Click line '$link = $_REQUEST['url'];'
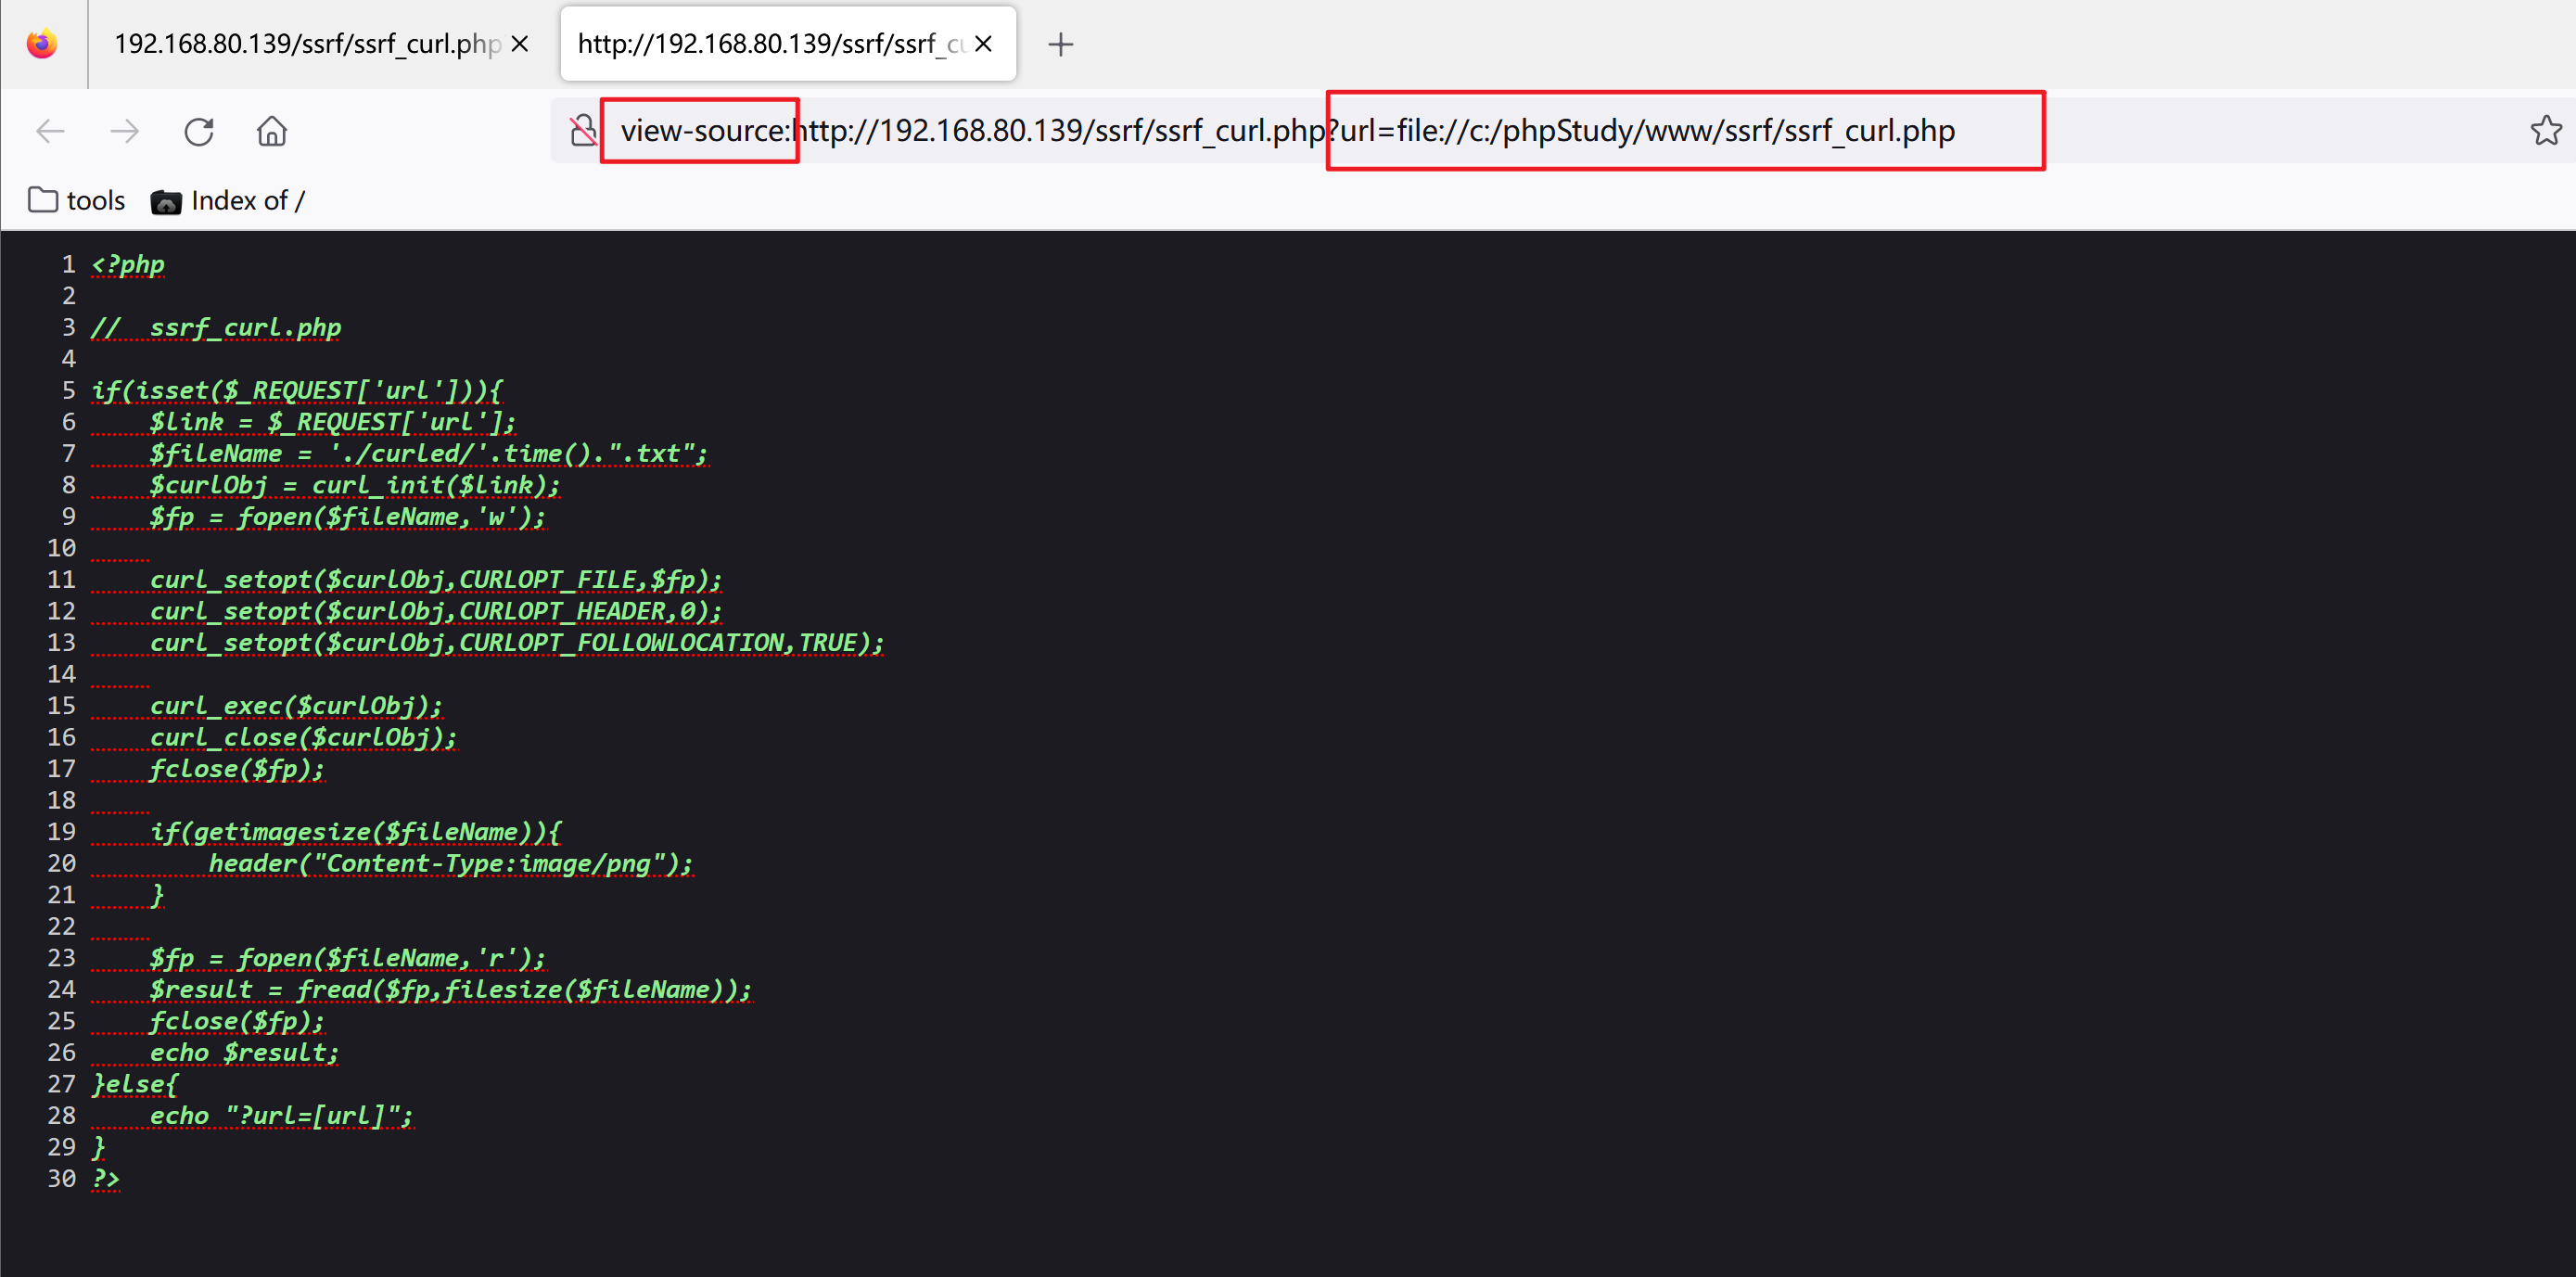Viewport: 2576px width, 1277px height. (x=332, y=422)
